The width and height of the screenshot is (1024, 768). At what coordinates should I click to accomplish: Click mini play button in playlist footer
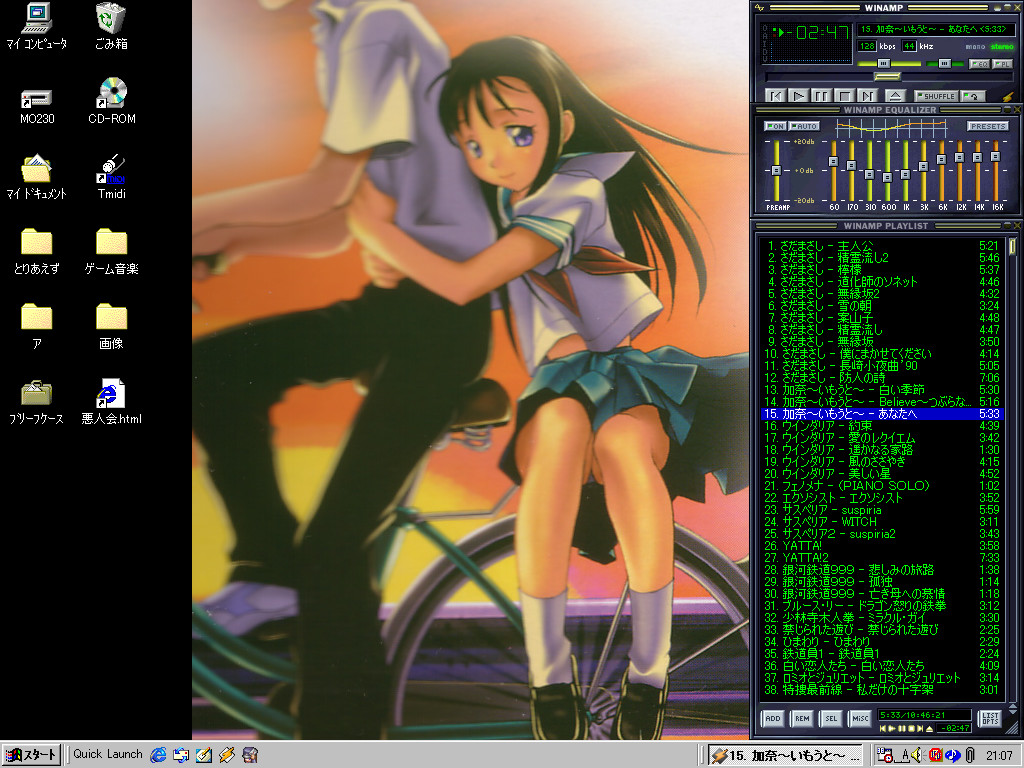click(x=892, y=728)
